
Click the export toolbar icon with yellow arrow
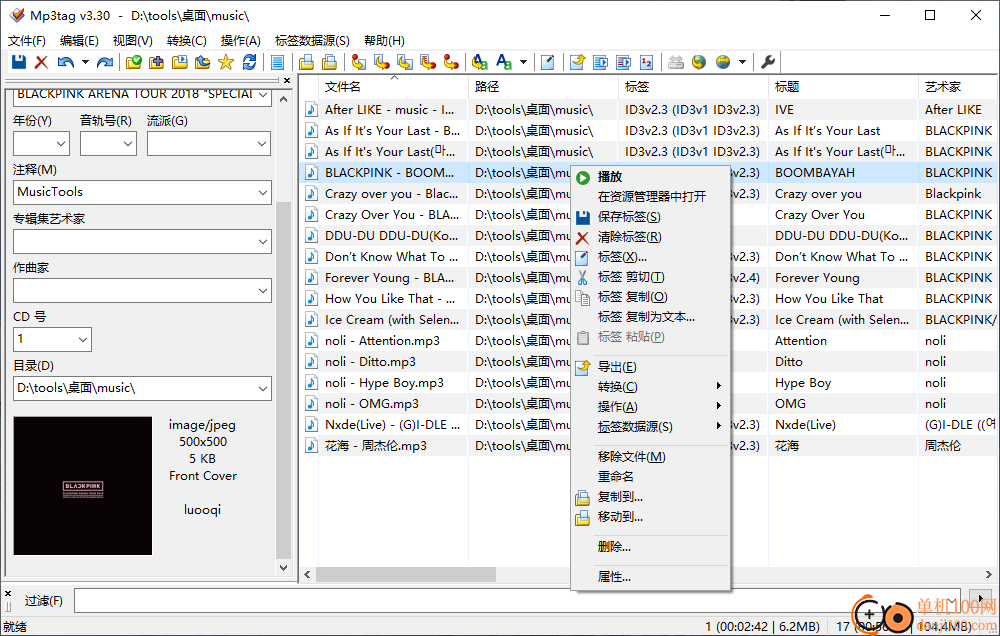[577, 62]
